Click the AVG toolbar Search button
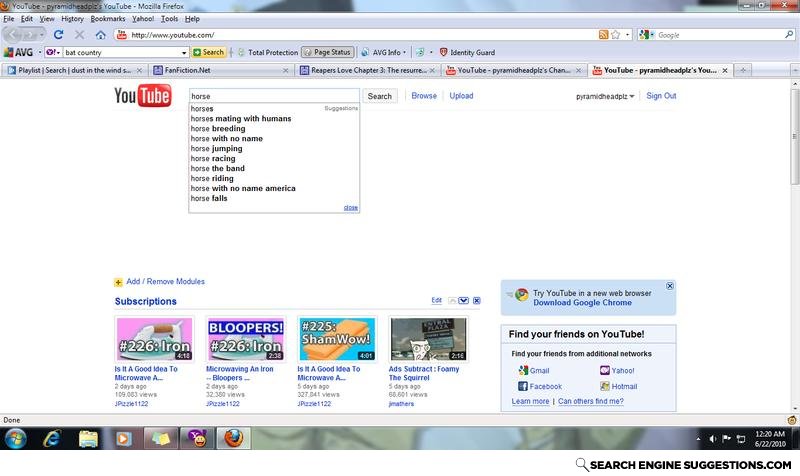Image resolution: width=800 pixels, height=476 pixels. [x=208, y=52]
